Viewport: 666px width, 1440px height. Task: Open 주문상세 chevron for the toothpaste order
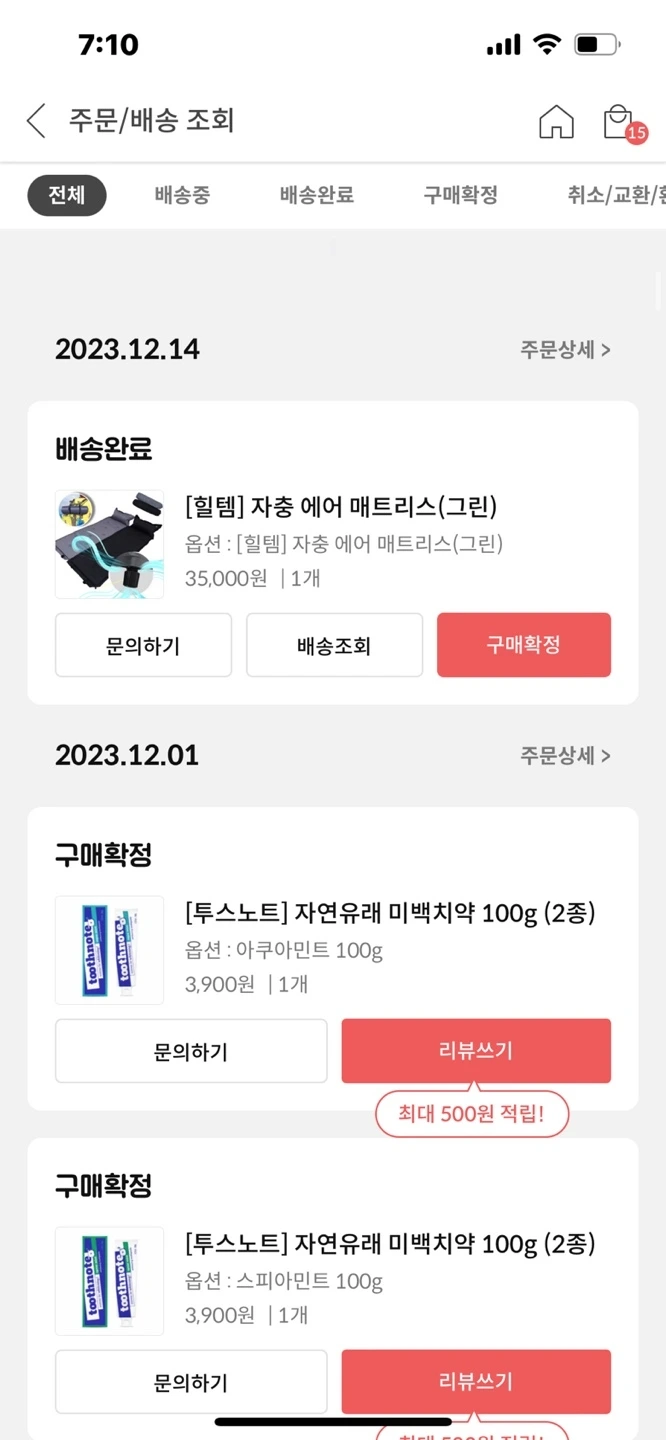(x=566, y=756)
